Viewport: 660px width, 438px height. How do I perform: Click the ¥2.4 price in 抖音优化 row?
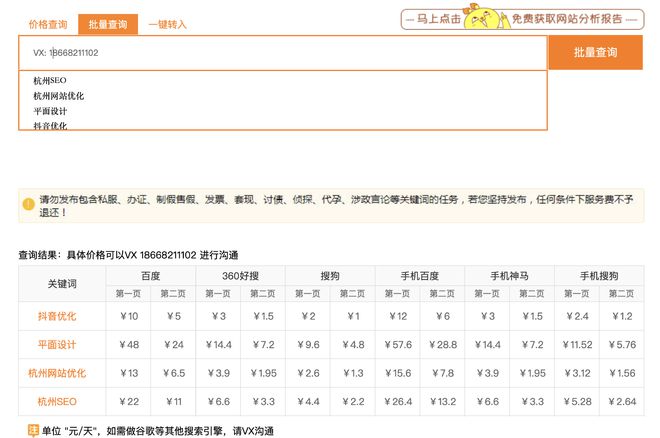577,316
